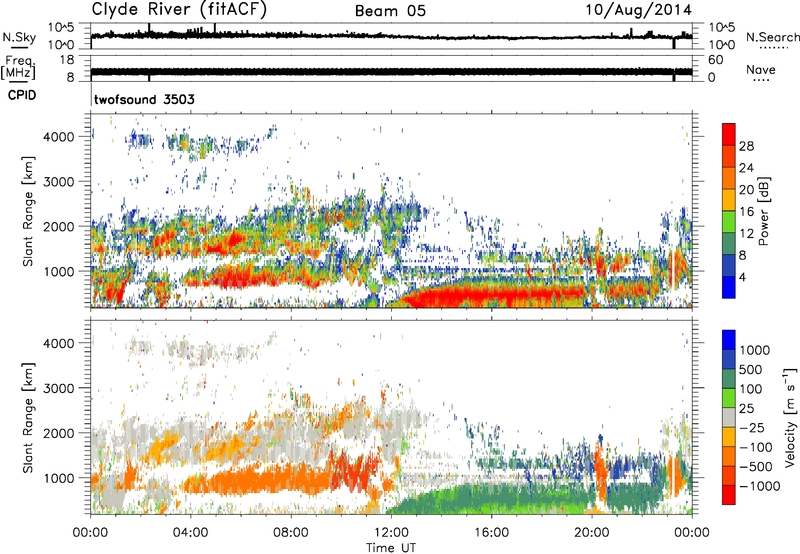This screenshot has width=800, height=554.
Task: Click the '28' Power colorbar label
Action: [x=746, y=146]
